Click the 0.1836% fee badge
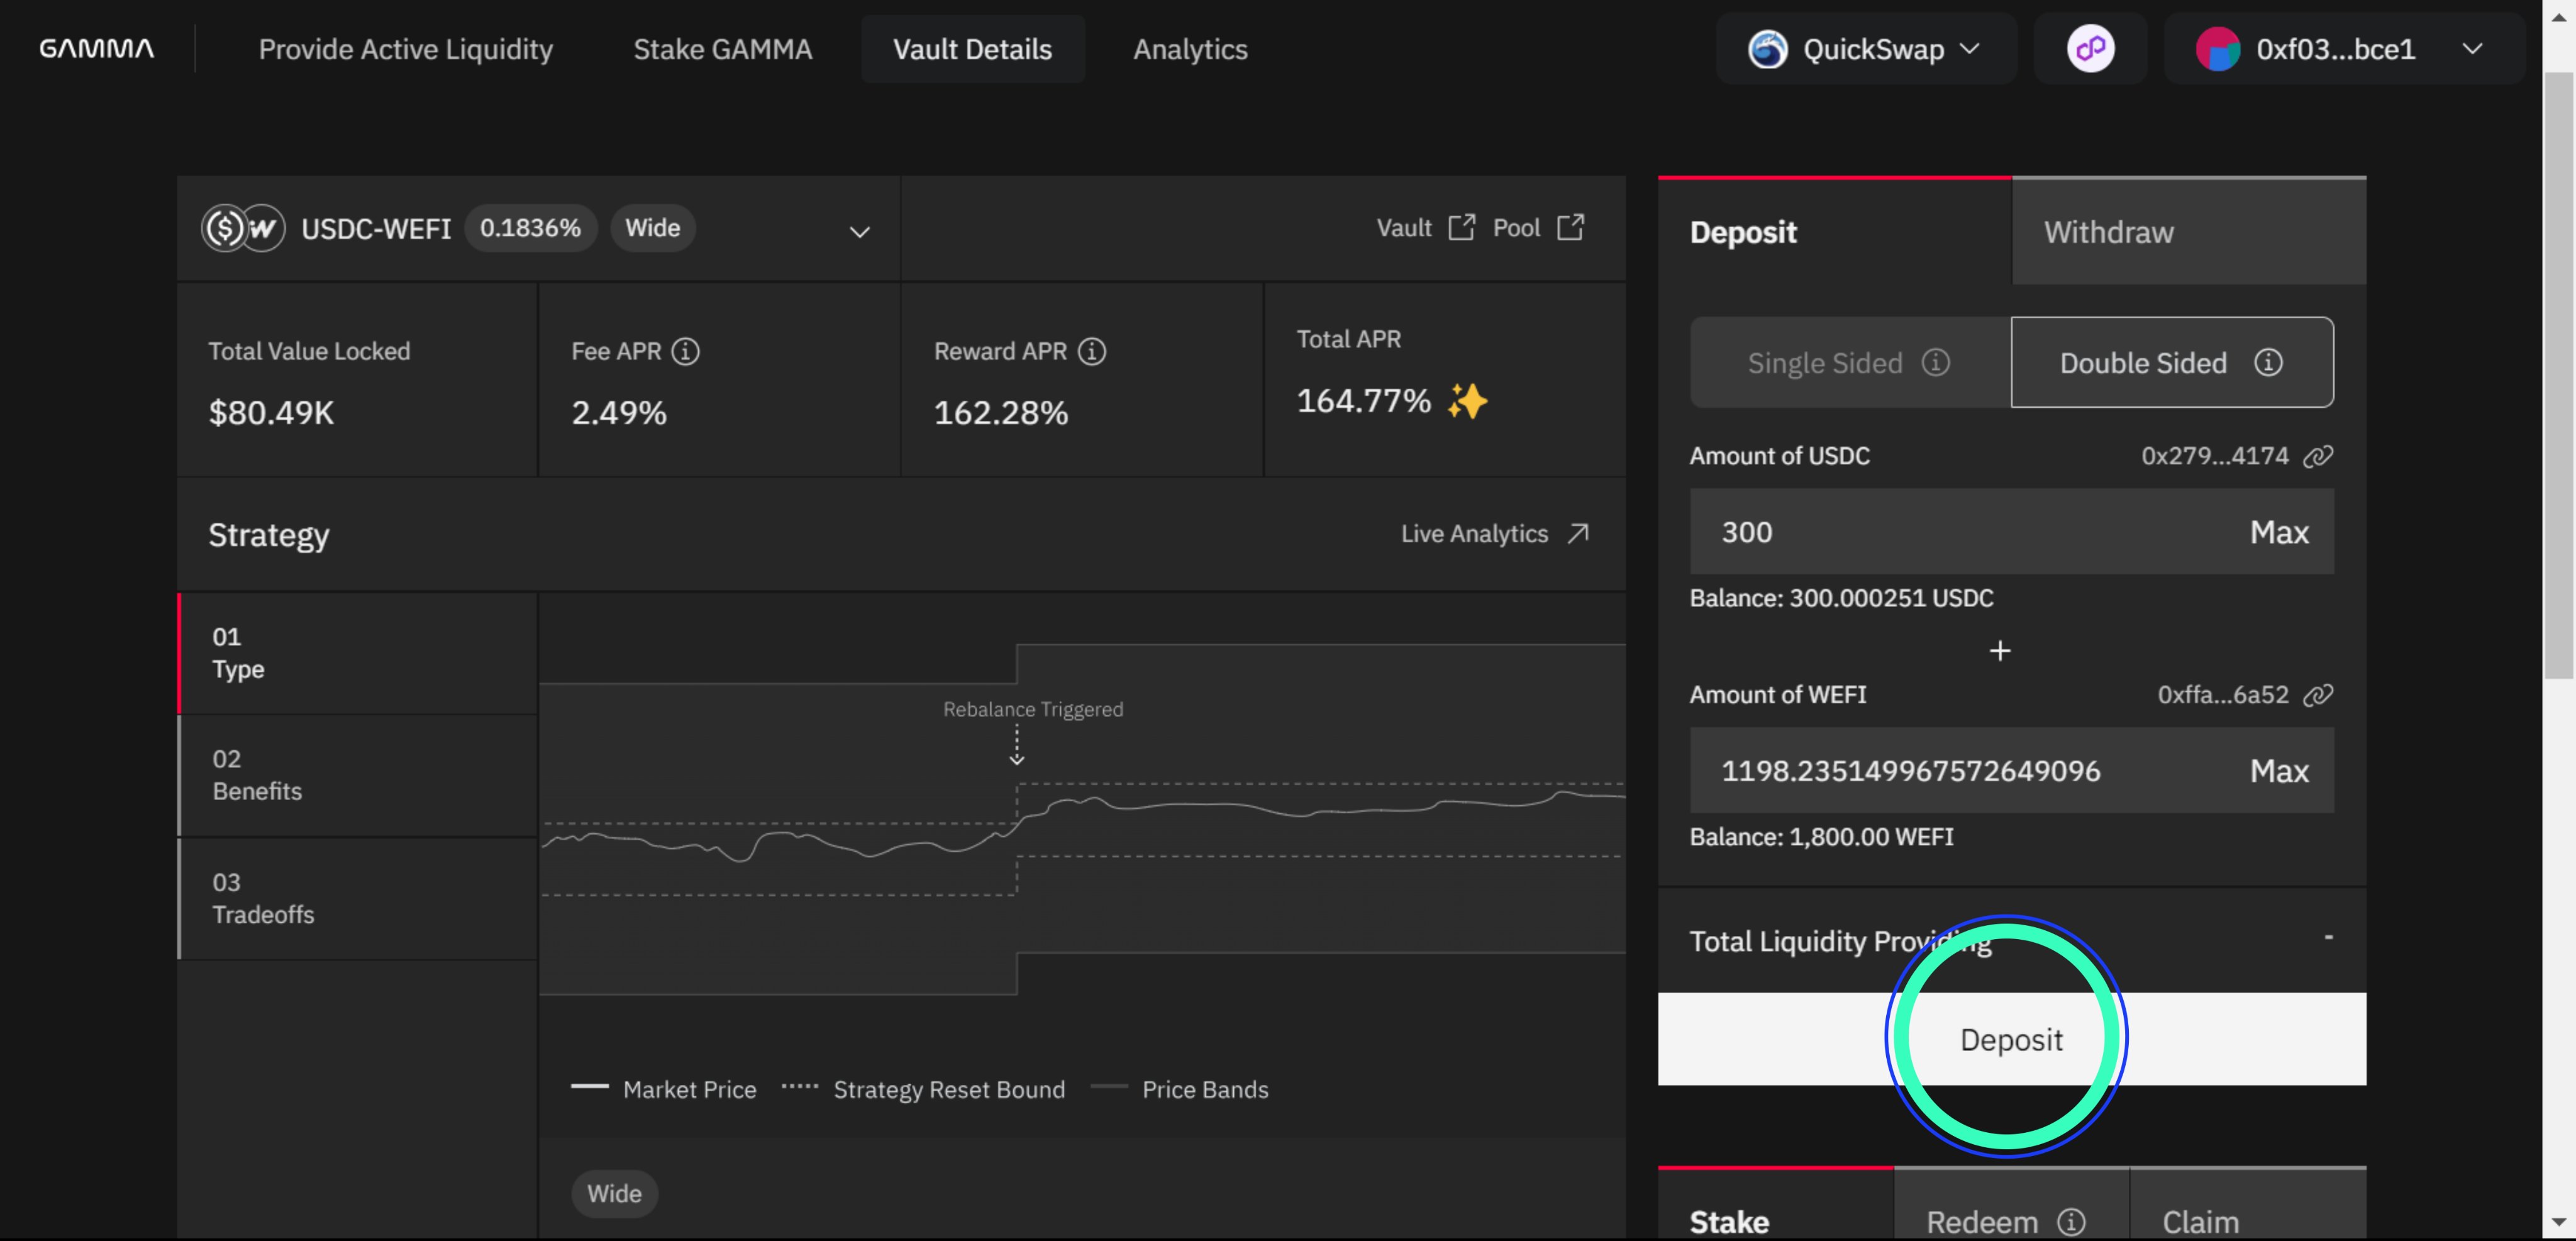Image resolution: width=2576 pixels, height=1241 pixels. (530, 228)
